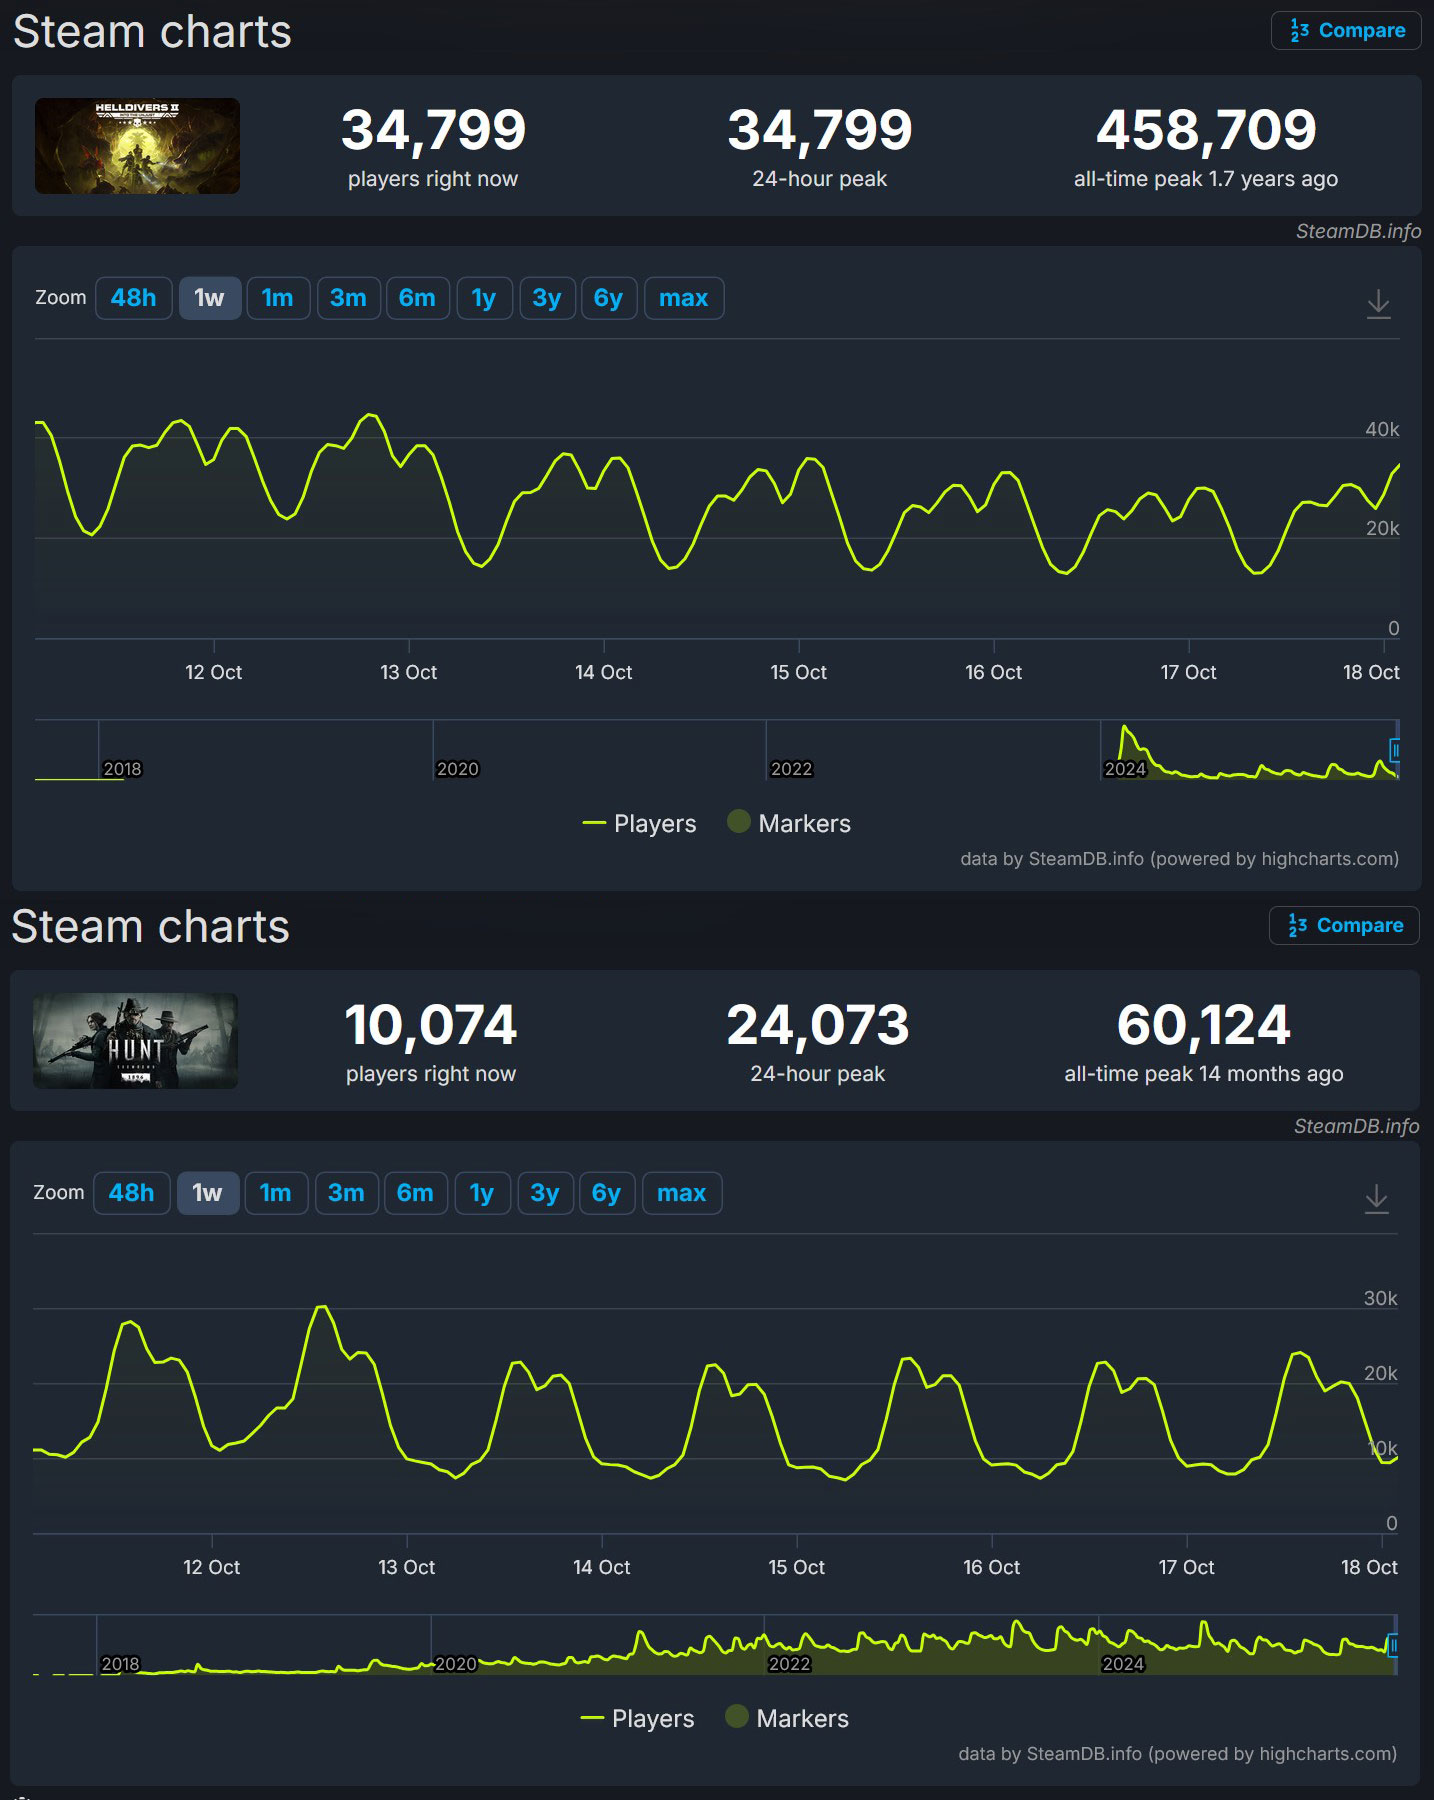The image size is (1434, 1800).
Task: Toggle Markers series in Hunt legend
Action: (787, 1718)
